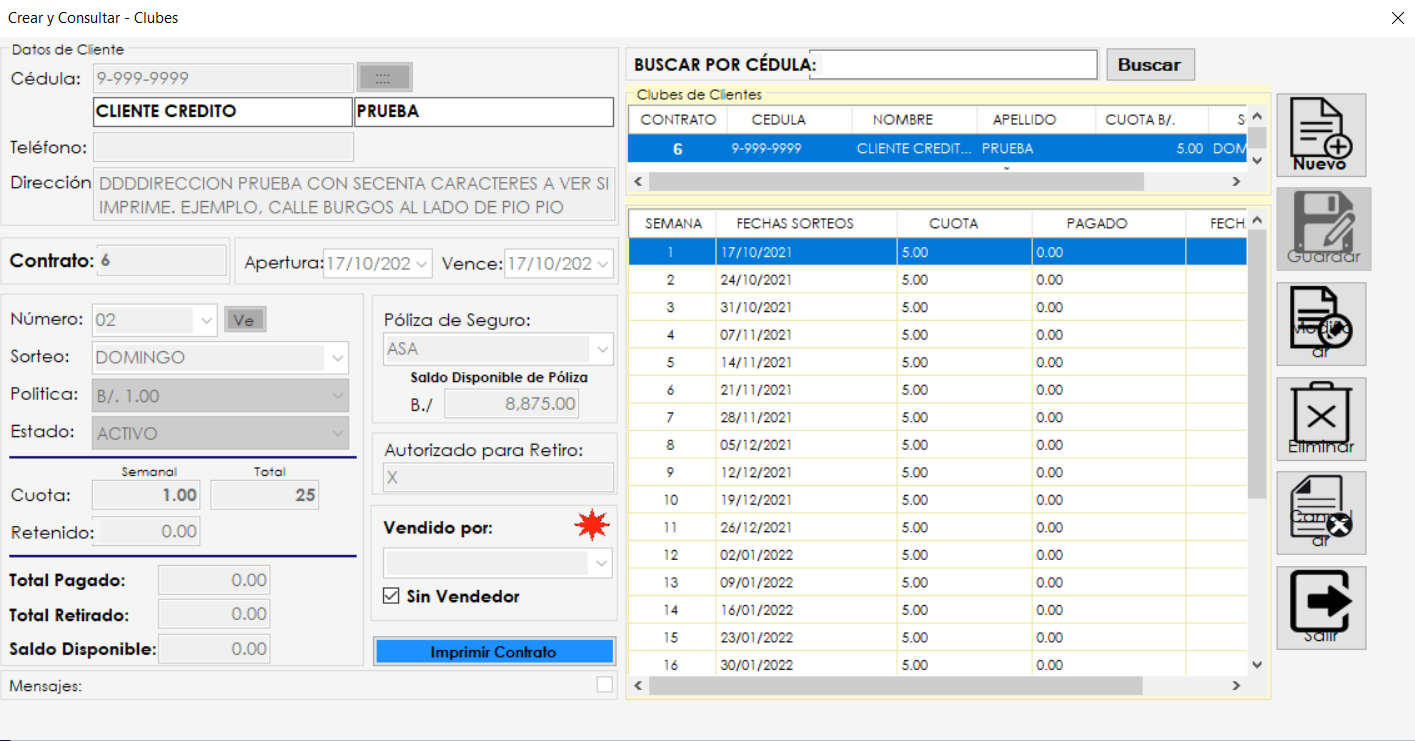Expand the Sorteo DOMINGO combo box
The width and height of the screenshot is (1415, 741).
click(336, 357)
